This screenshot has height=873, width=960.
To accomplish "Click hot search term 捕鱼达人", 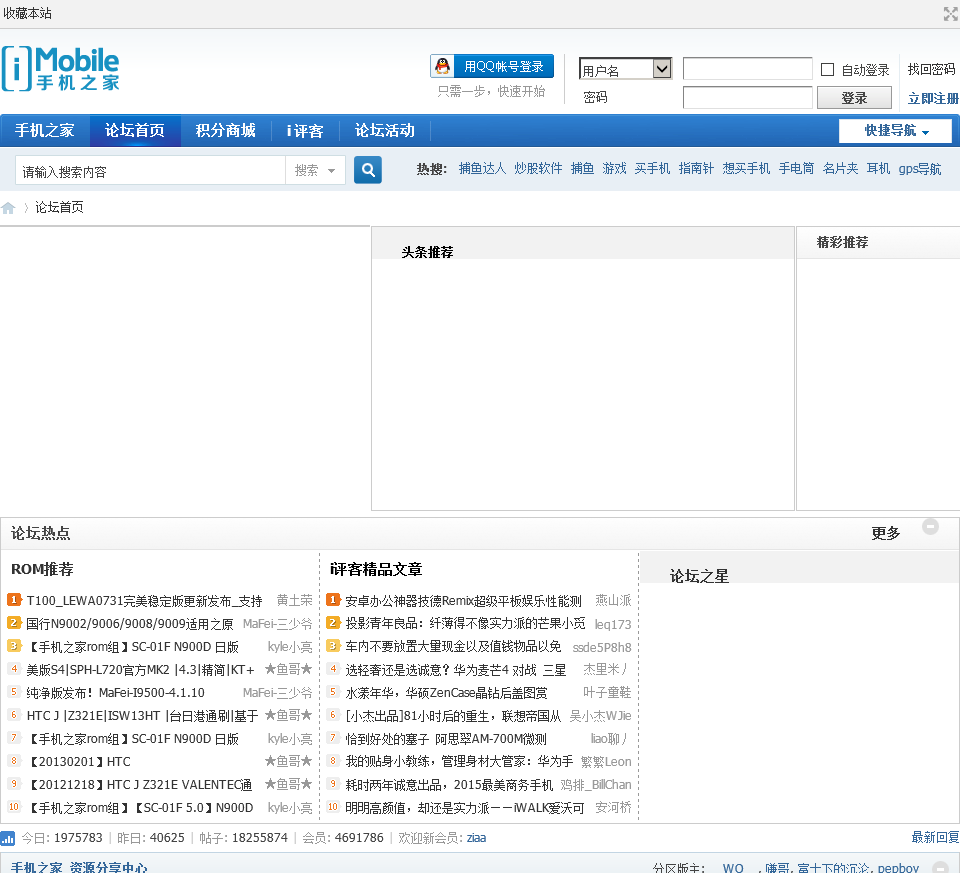I will [482, 168].
